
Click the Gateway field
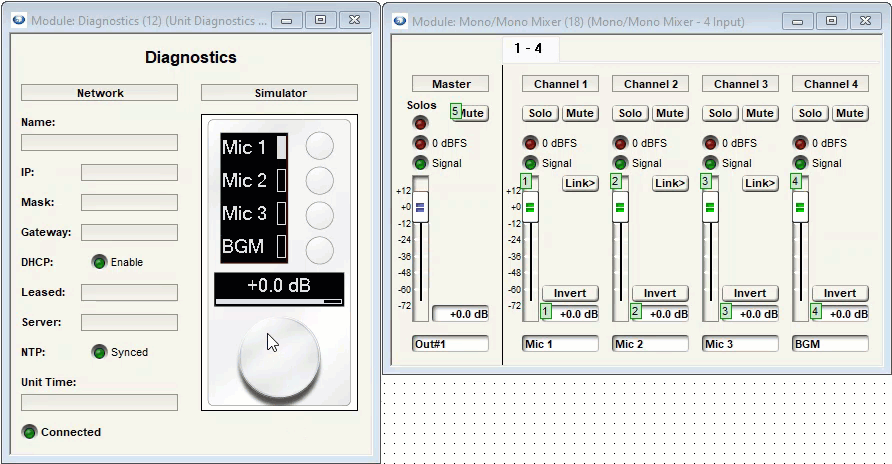coord(129,233)
